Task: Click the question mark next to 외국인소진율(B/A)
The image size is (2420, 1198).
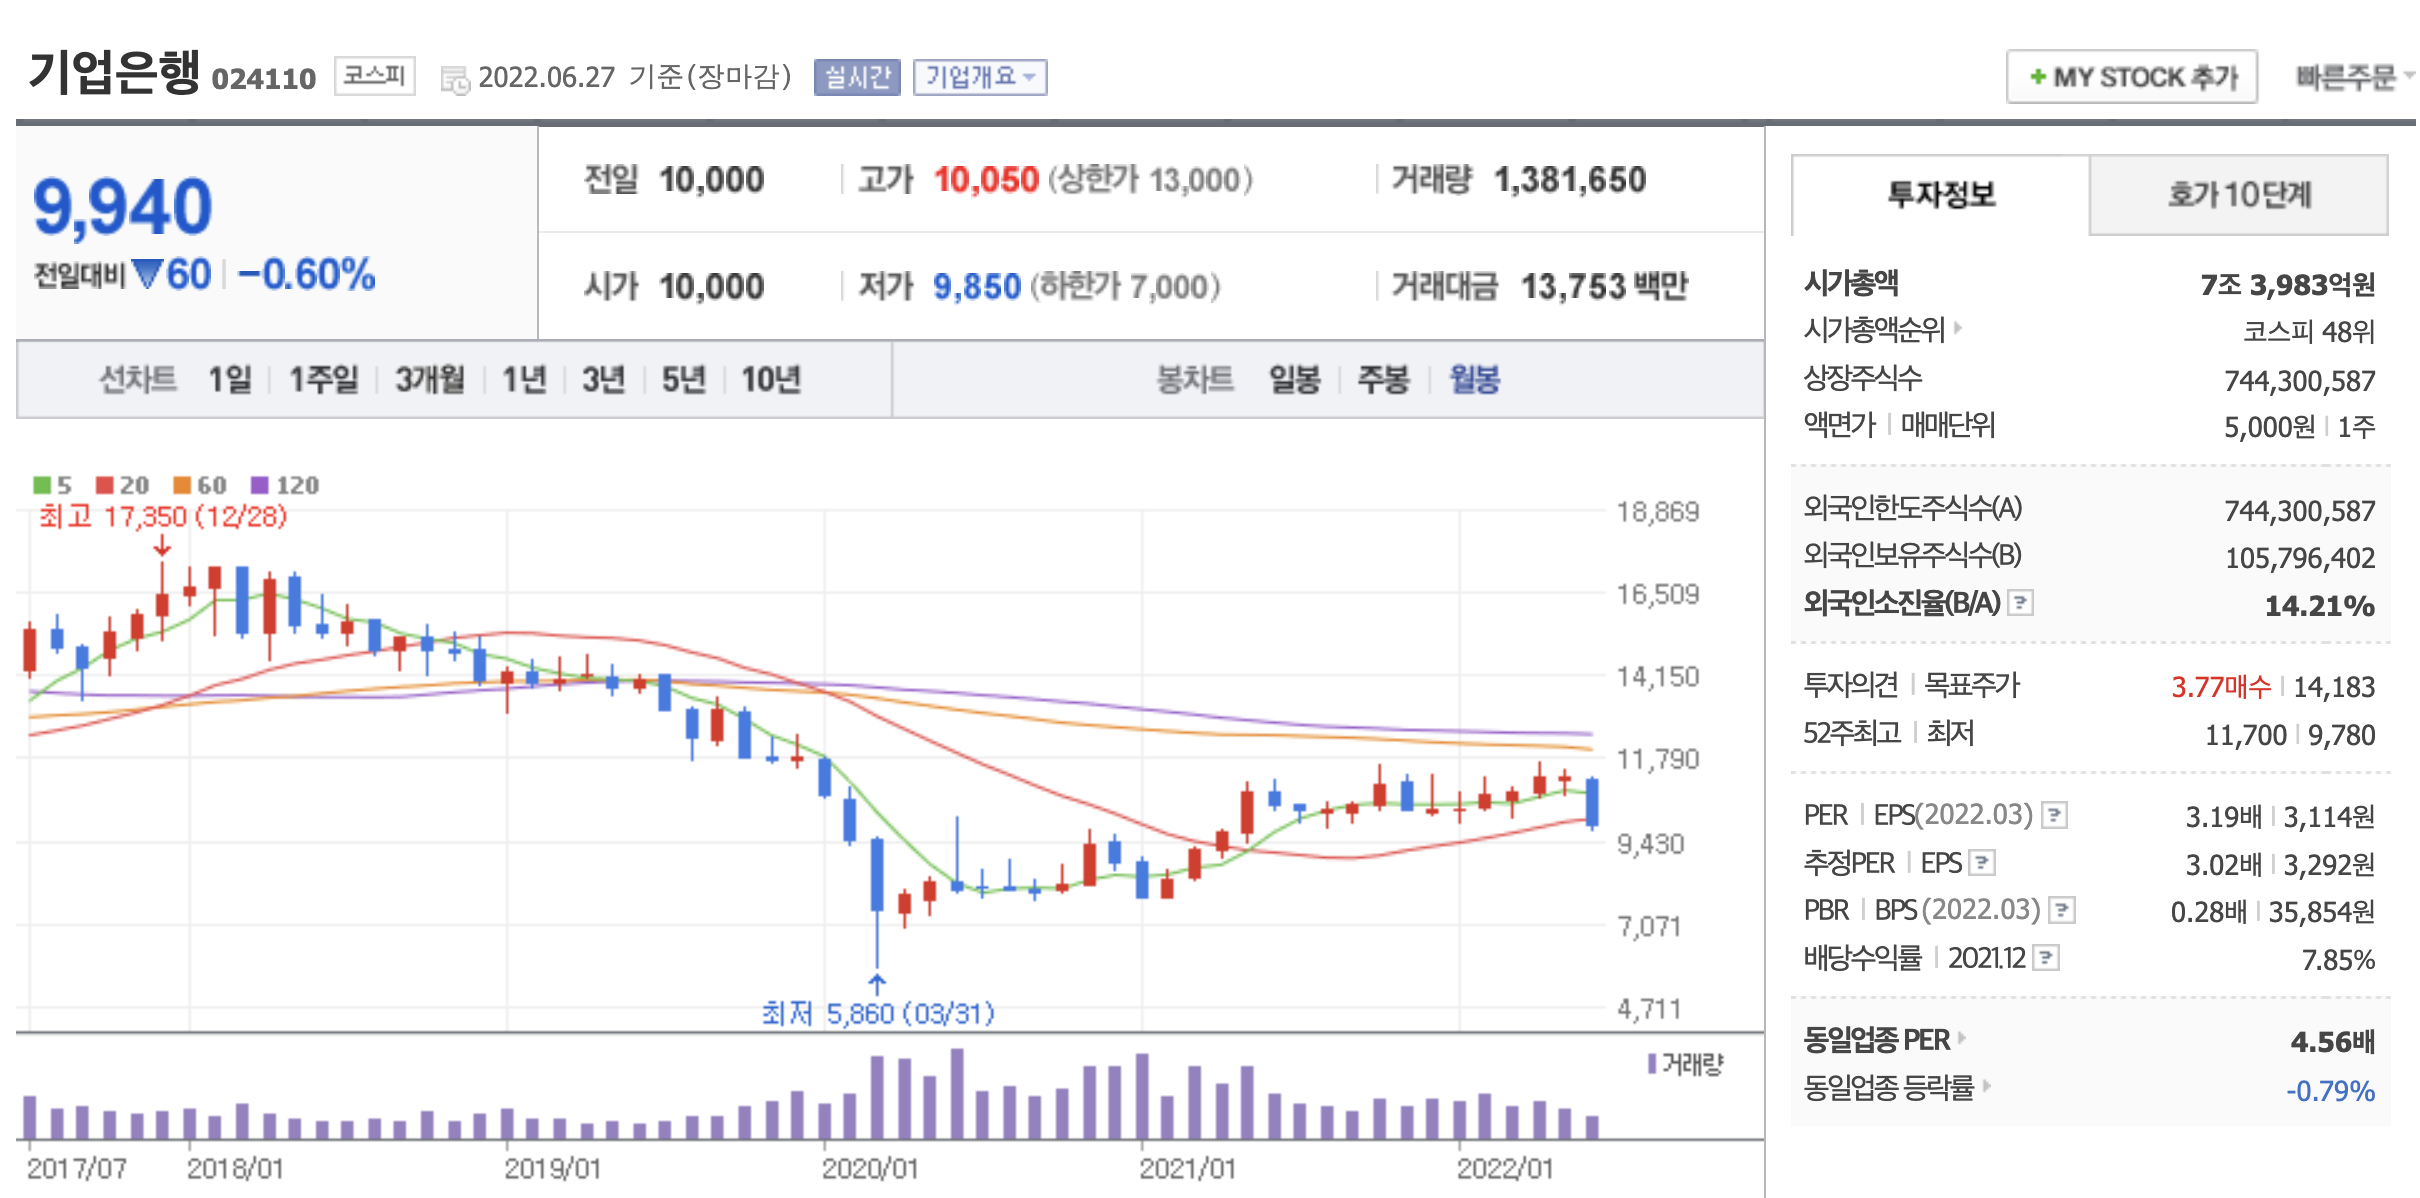Action: click(2021, 603)
